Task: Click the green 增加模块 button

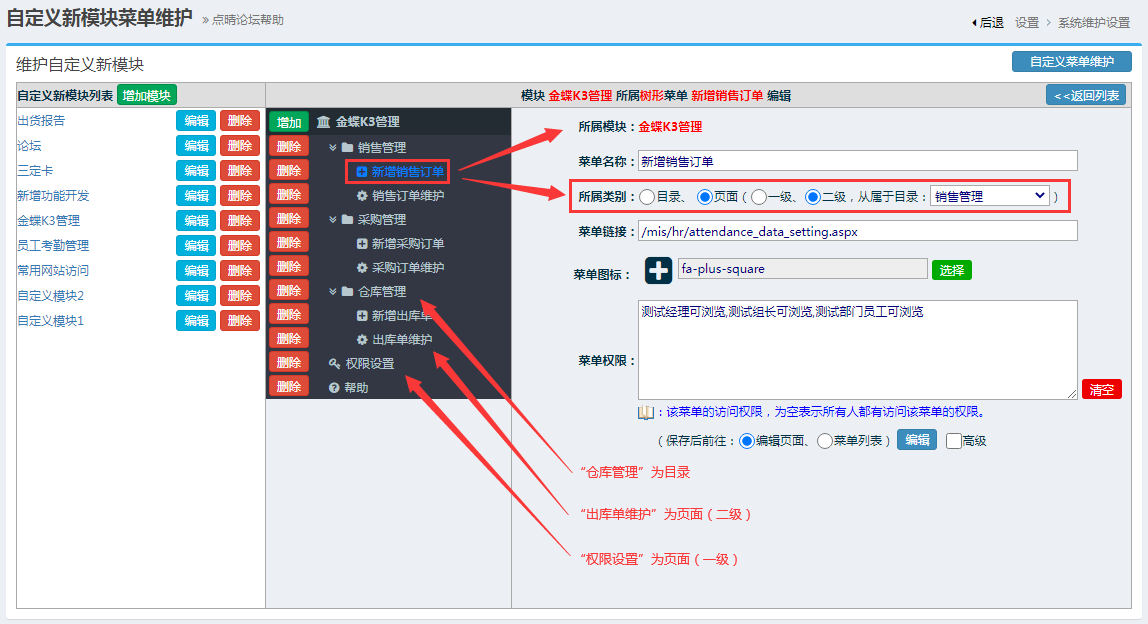Action: coord(146,95)
